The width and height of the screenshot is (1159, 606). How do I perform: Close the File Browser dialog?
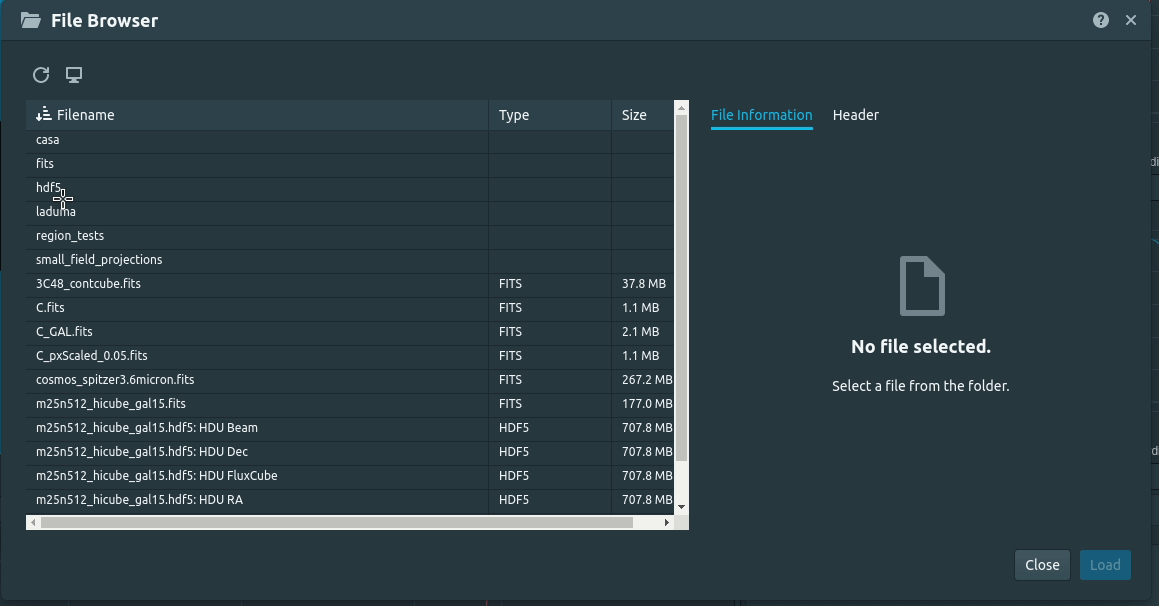click(1042, 564)
